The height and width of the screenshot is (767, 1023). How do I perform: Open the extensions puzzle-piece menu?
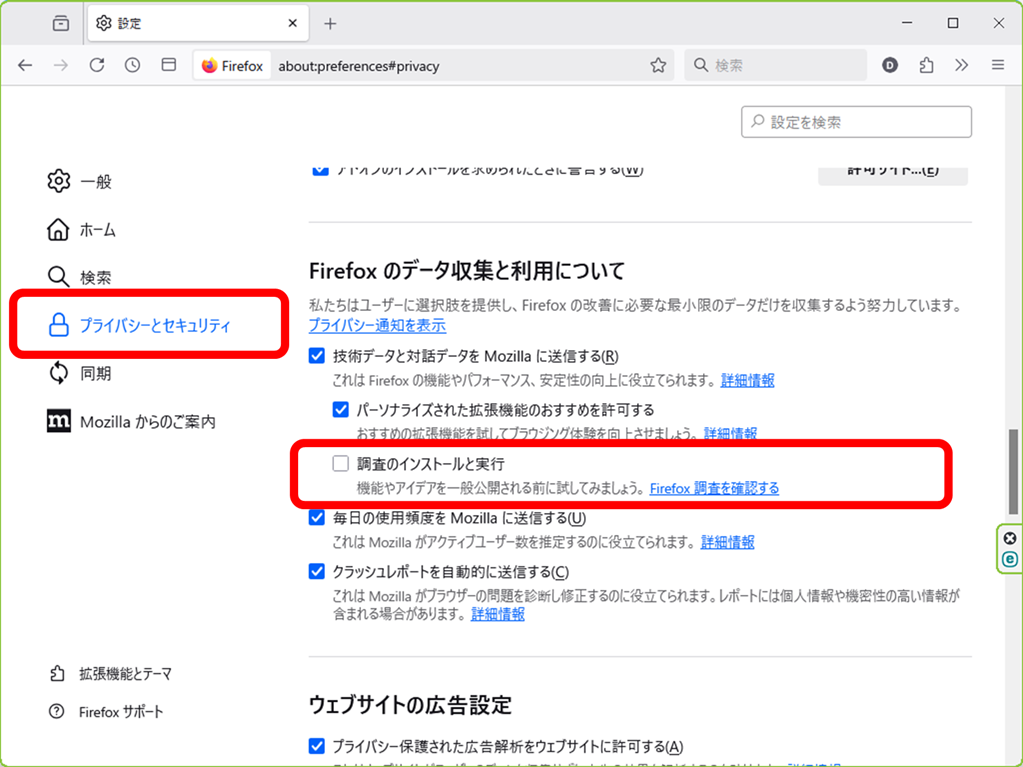pyautogui.click(x=926, y=65)
